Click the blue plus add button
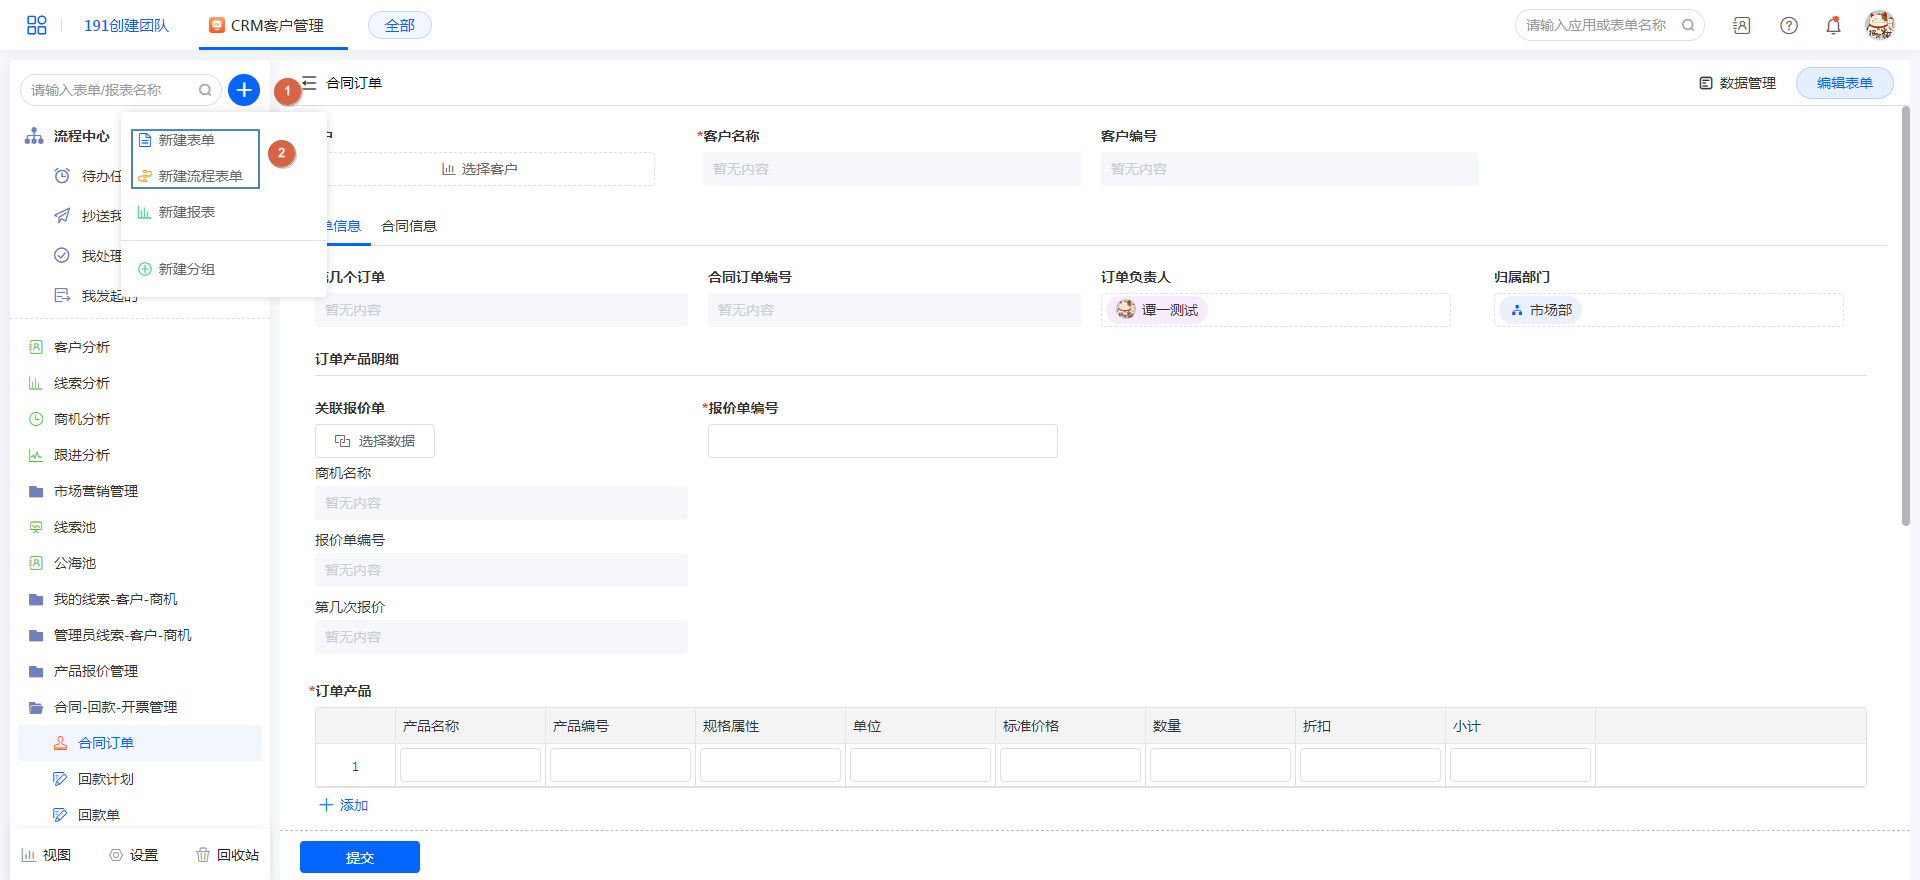 [x=244, y=90]
